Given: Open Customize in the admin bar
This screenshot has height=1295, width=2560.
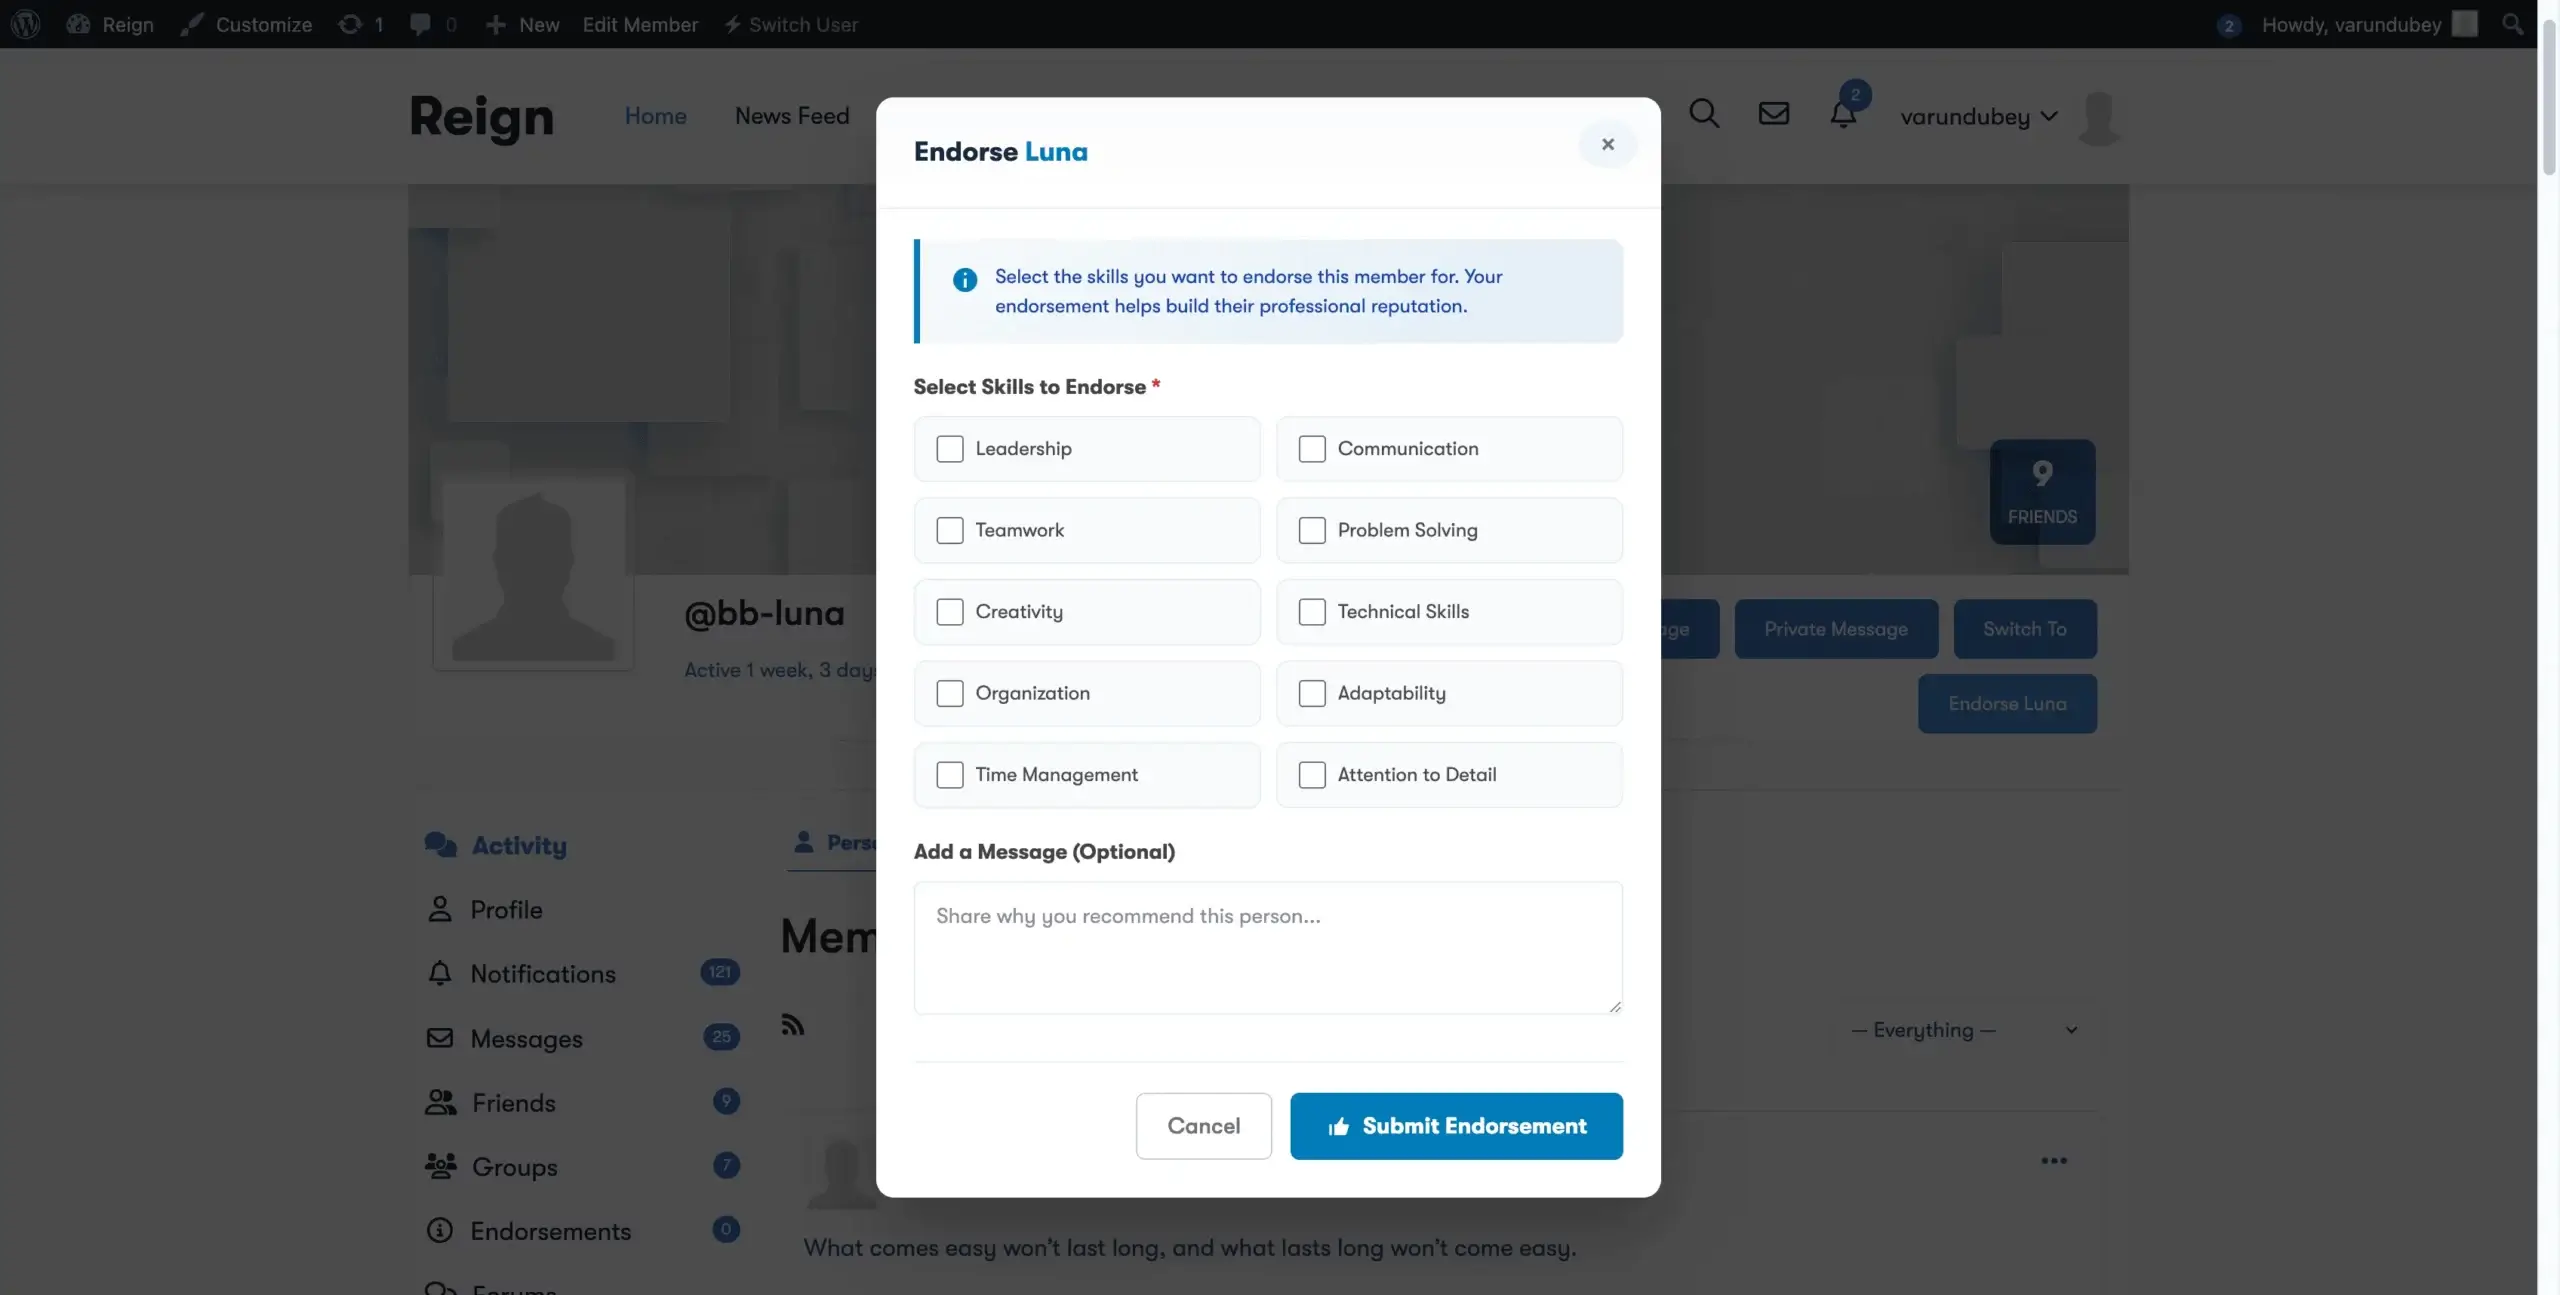Looking at the screenshot, I should 246,24.
